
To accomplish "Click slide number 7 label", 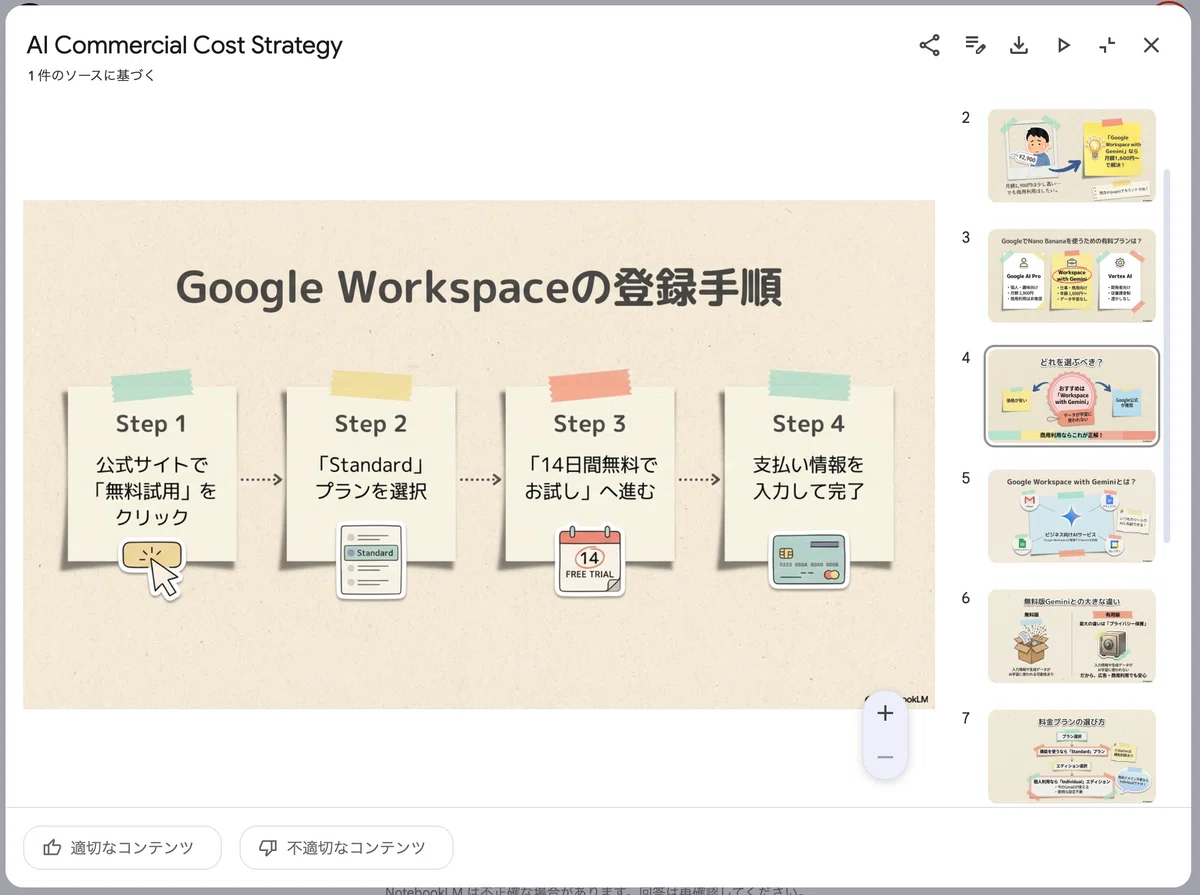I will (966, 718).
